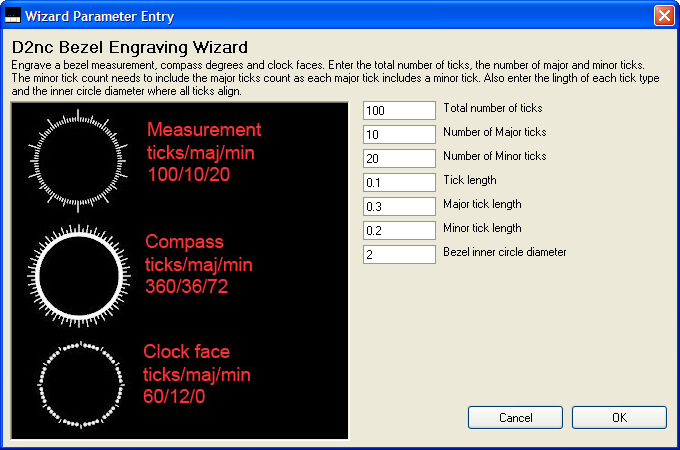Click the 'Wizard Parameter Entry' window title

pos(99,16)
